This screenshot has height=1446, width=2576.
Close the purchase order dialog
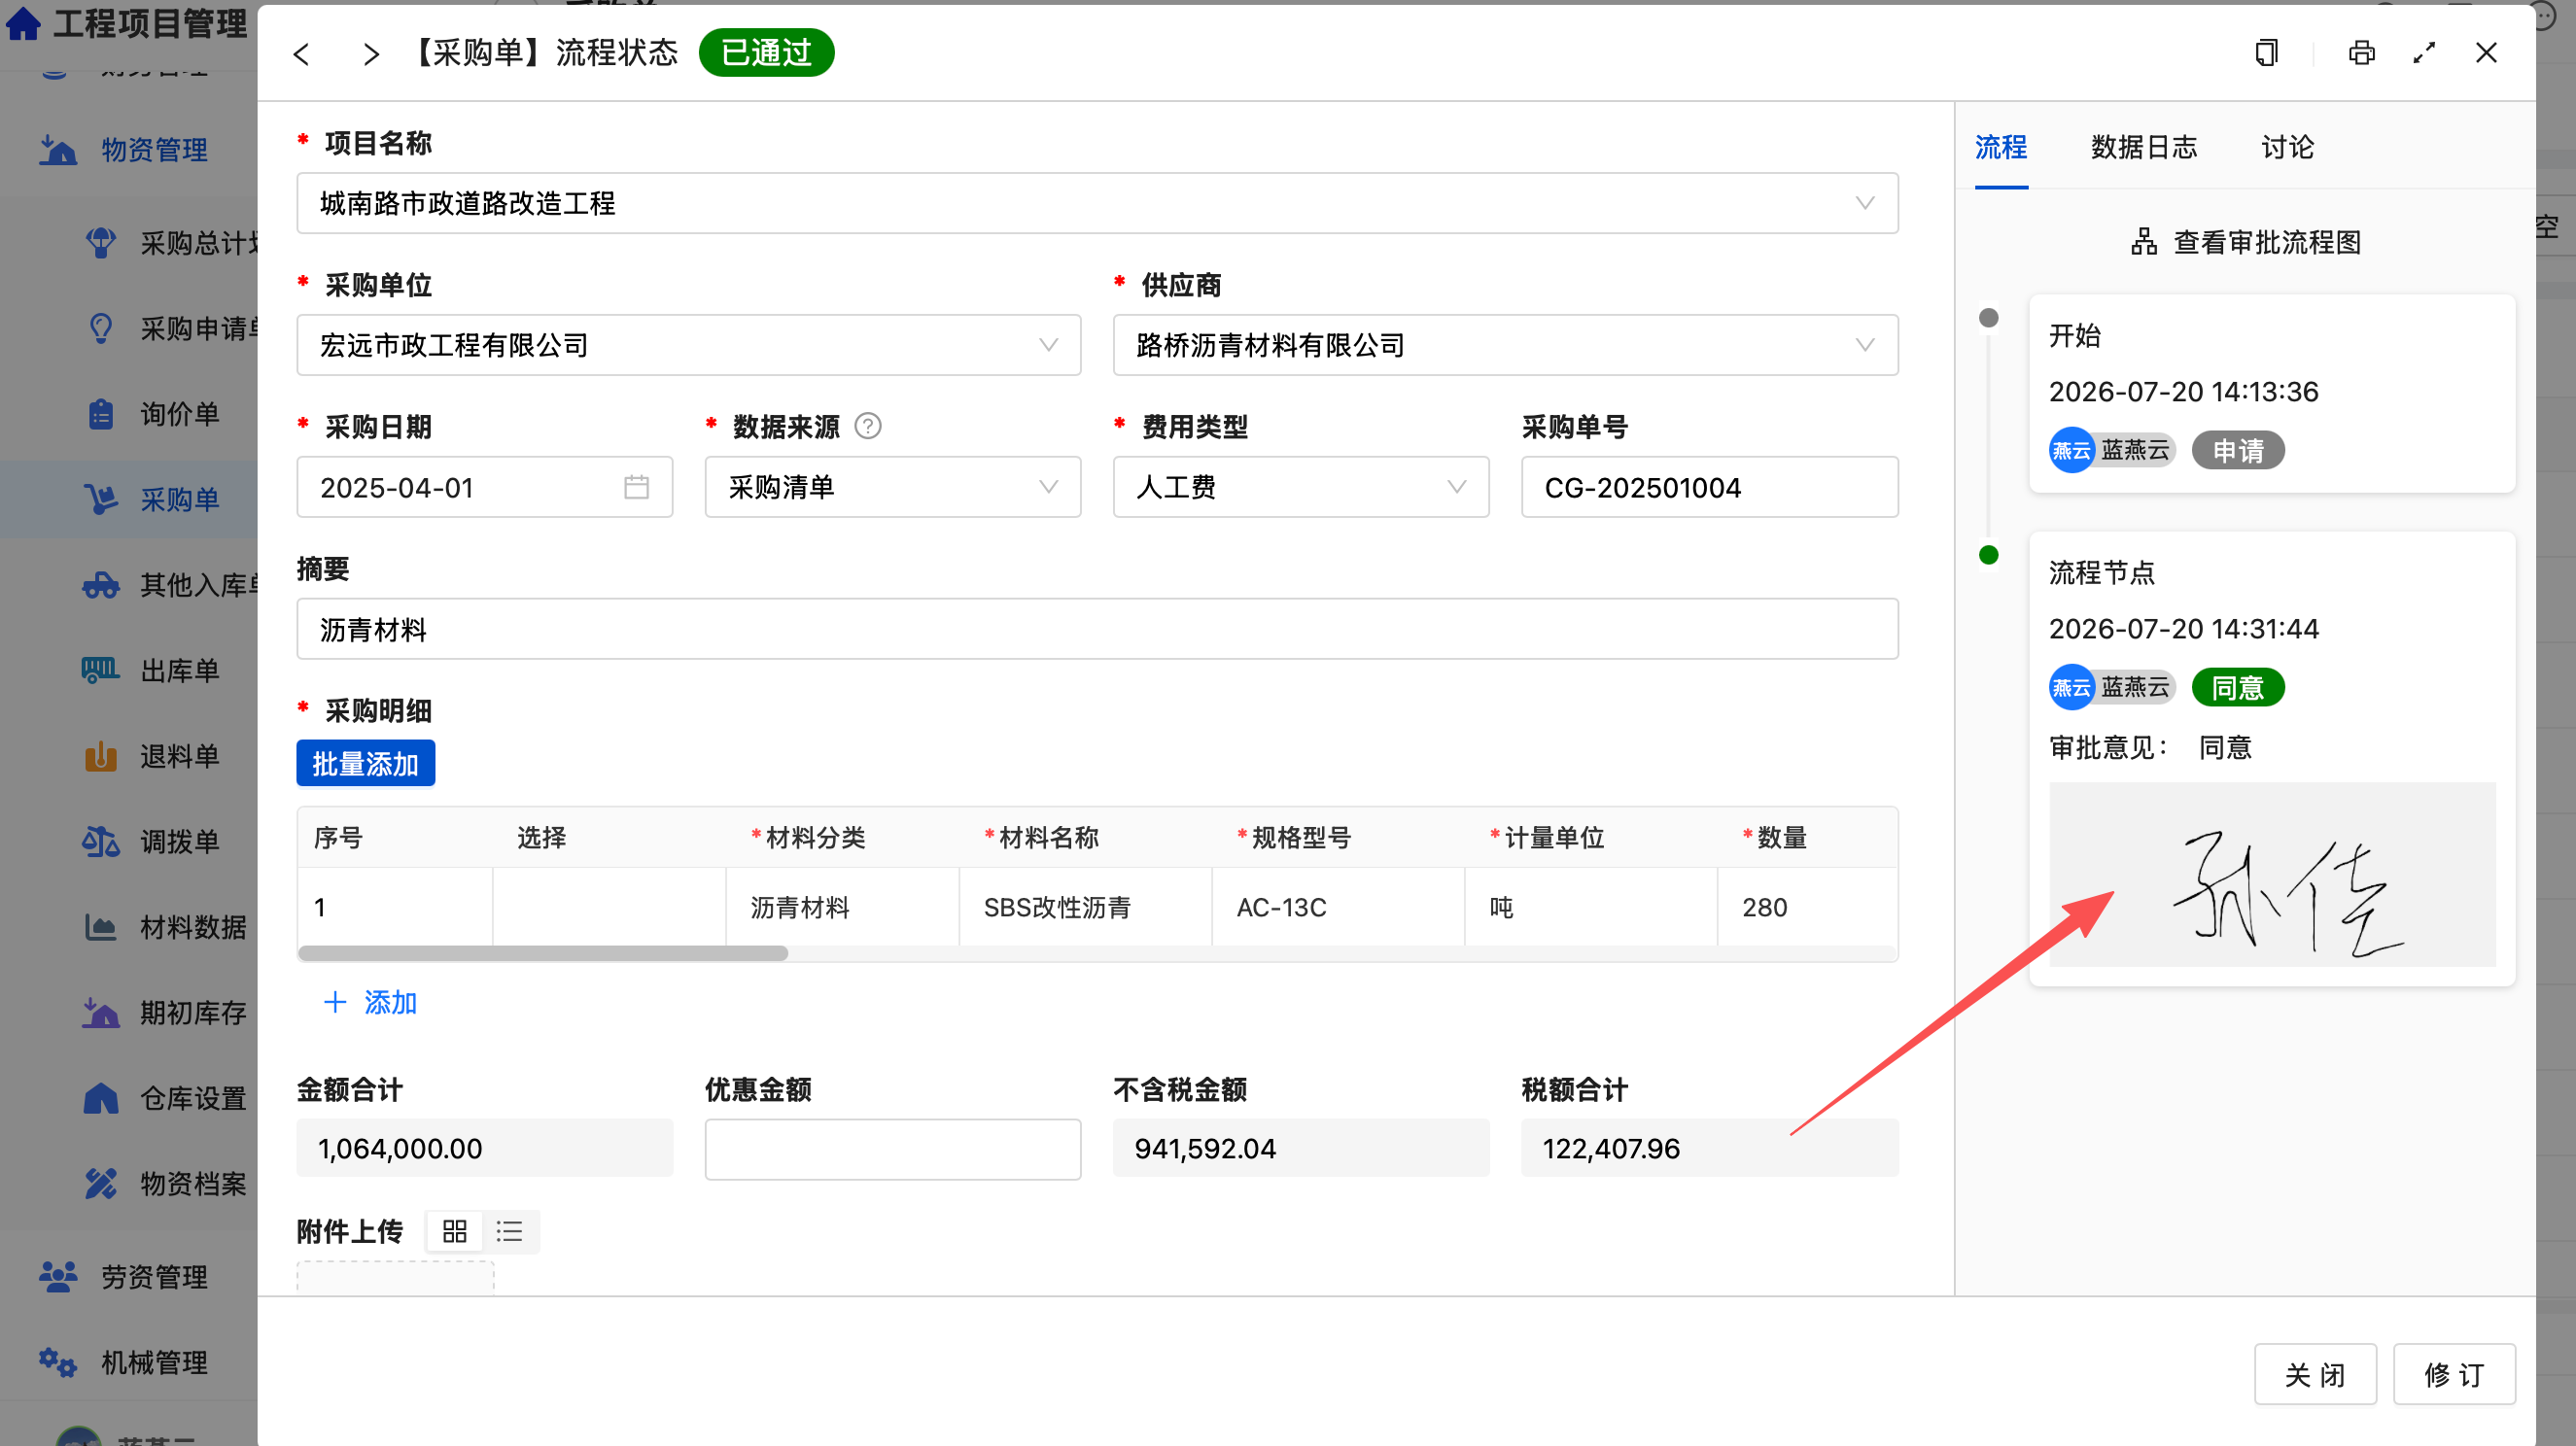(x=2486, y=53)
